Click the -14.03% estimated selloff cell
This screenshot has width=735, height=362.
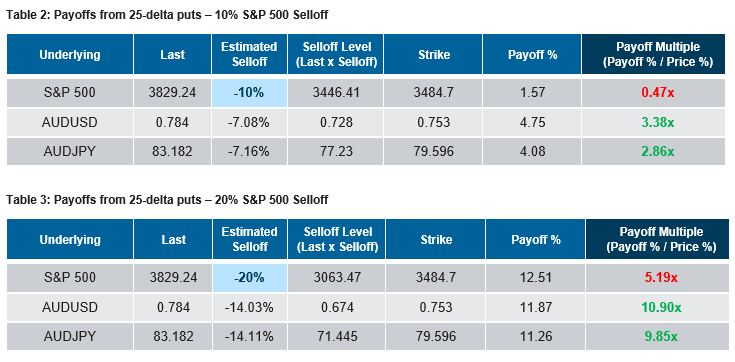click(x=249, y=307)
